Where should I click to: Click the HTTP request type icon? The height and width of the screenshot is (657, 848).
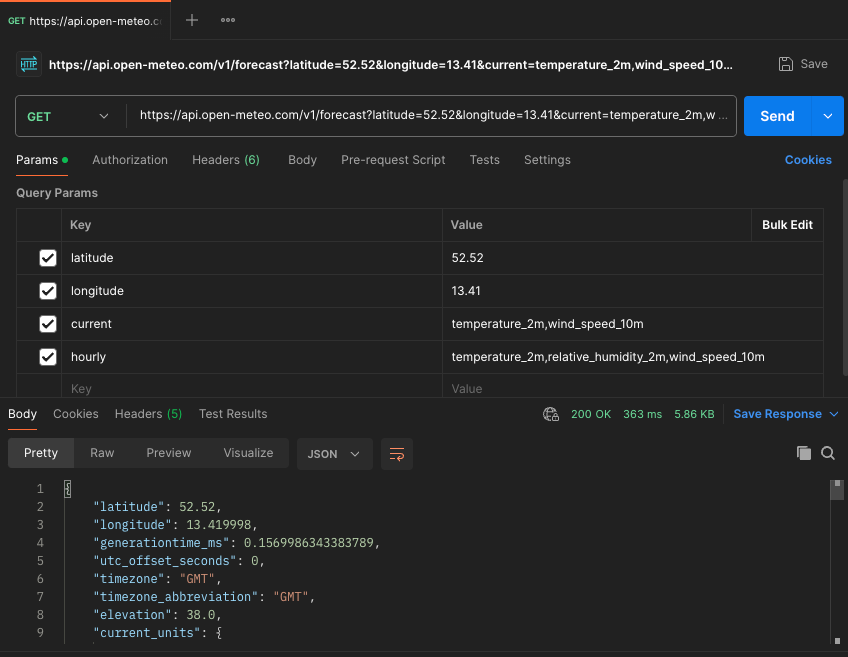29,64
